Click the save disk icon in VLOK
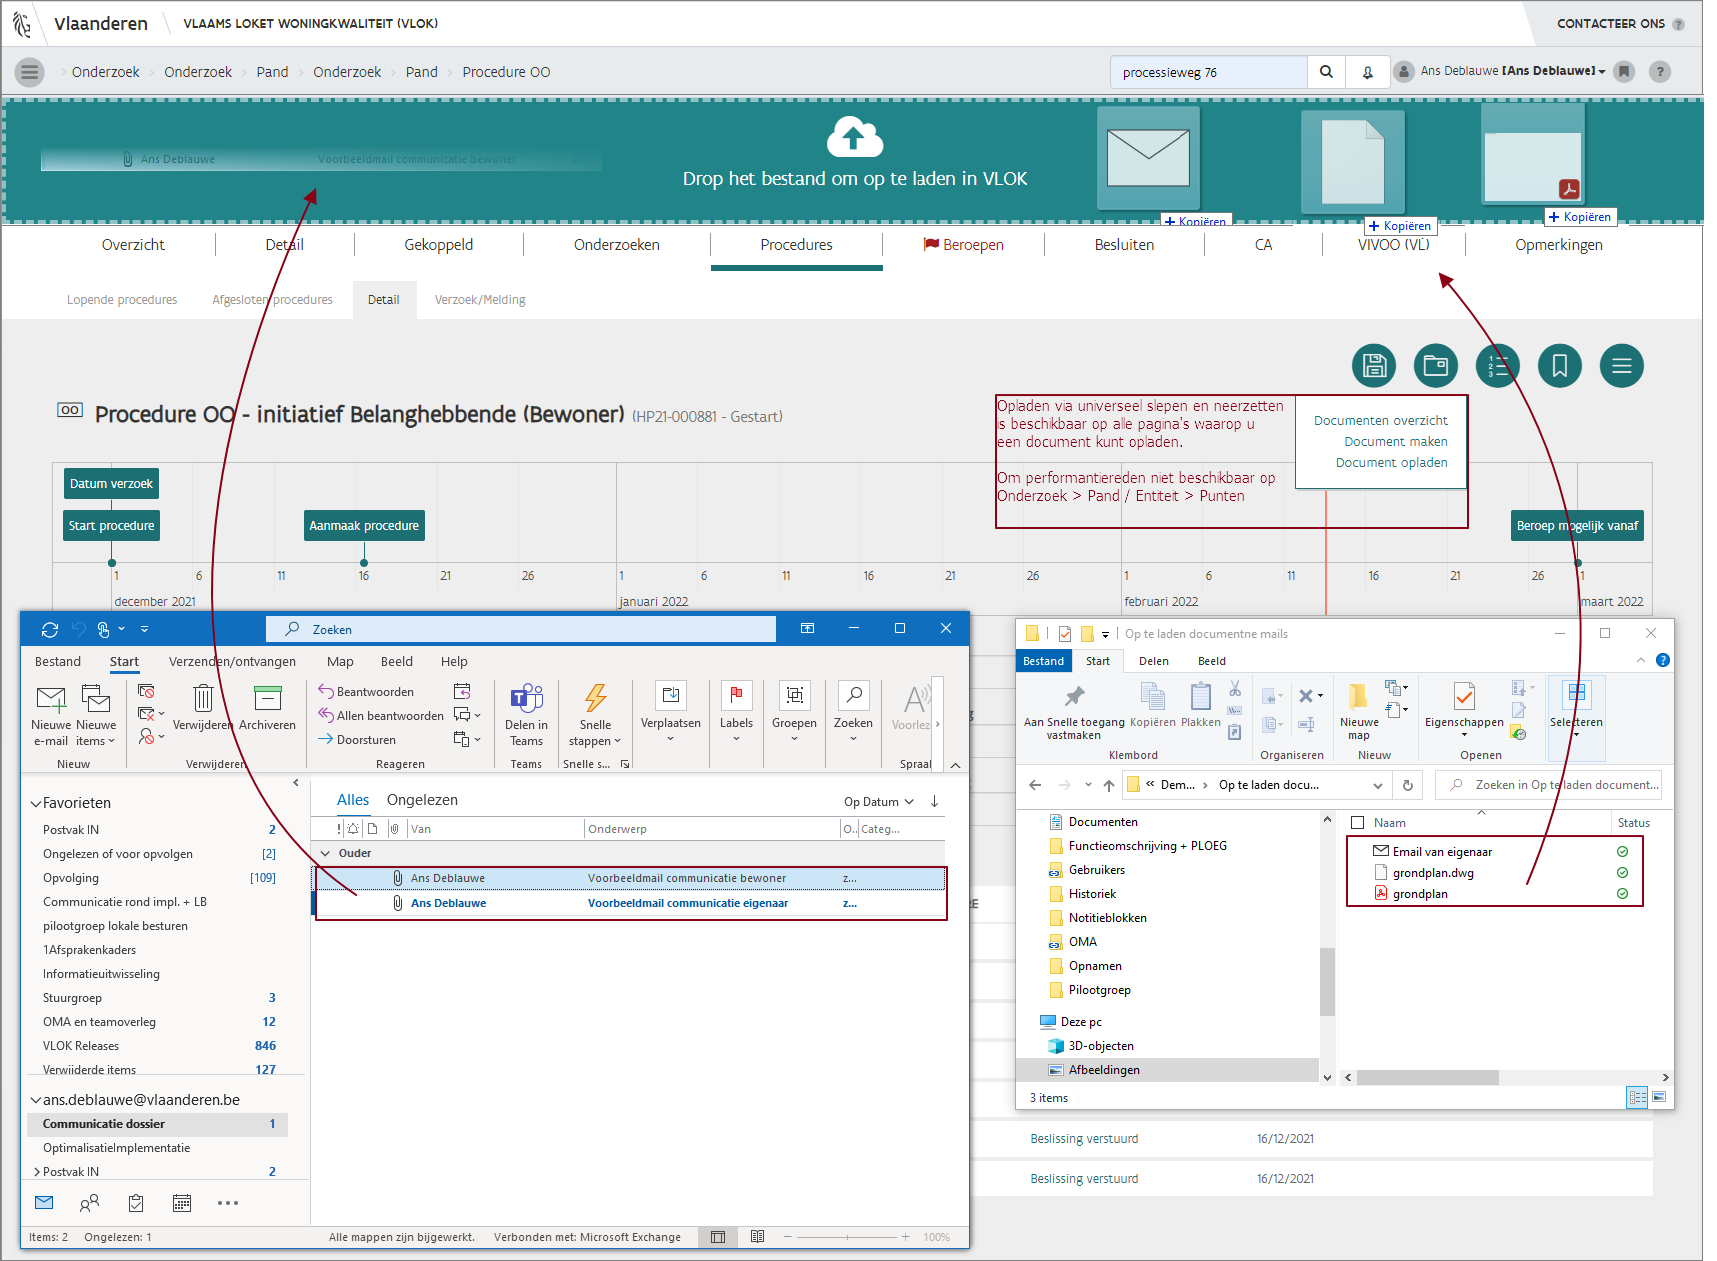Screen dimensions: 1717x1261 point(1373,366)
